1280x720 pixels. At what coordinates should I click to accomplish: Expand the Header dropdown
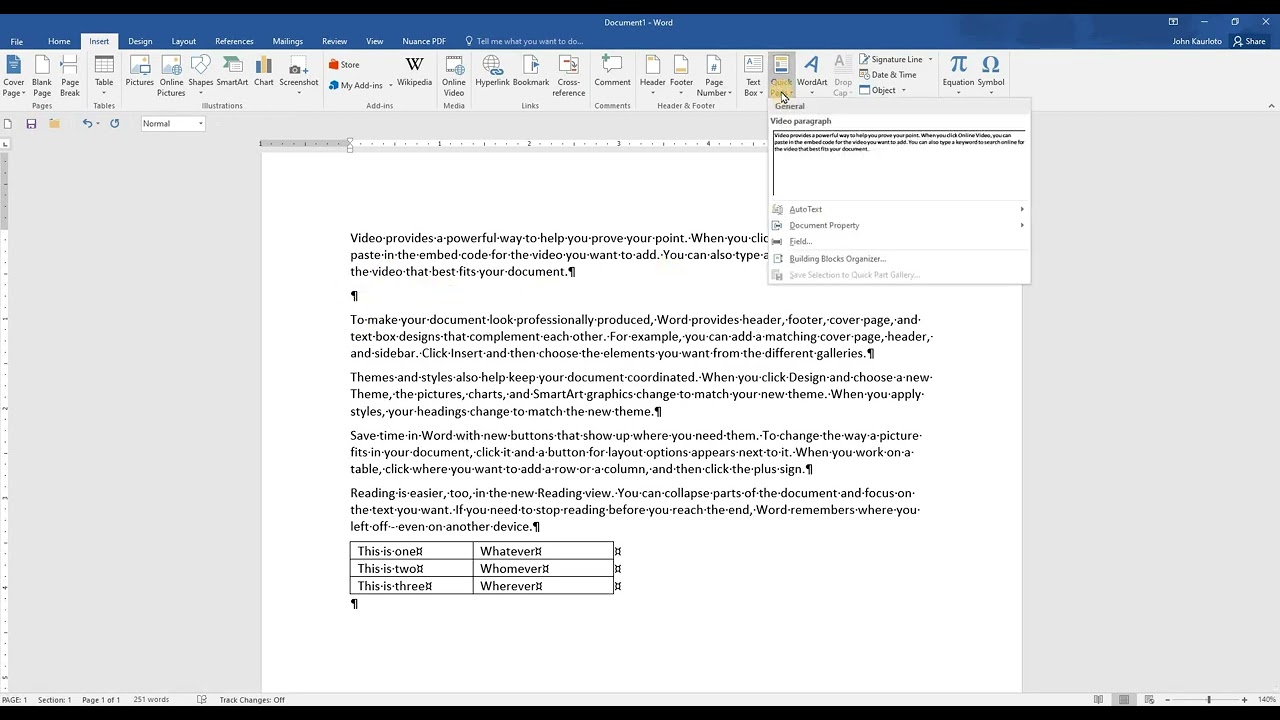(652, 76)
